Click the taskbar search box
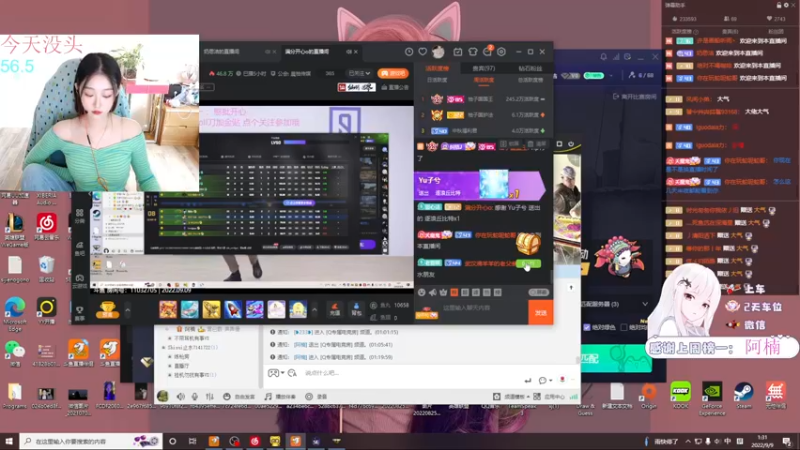The height and width of the screenshot is (450, 800). (x=91, y=441)
